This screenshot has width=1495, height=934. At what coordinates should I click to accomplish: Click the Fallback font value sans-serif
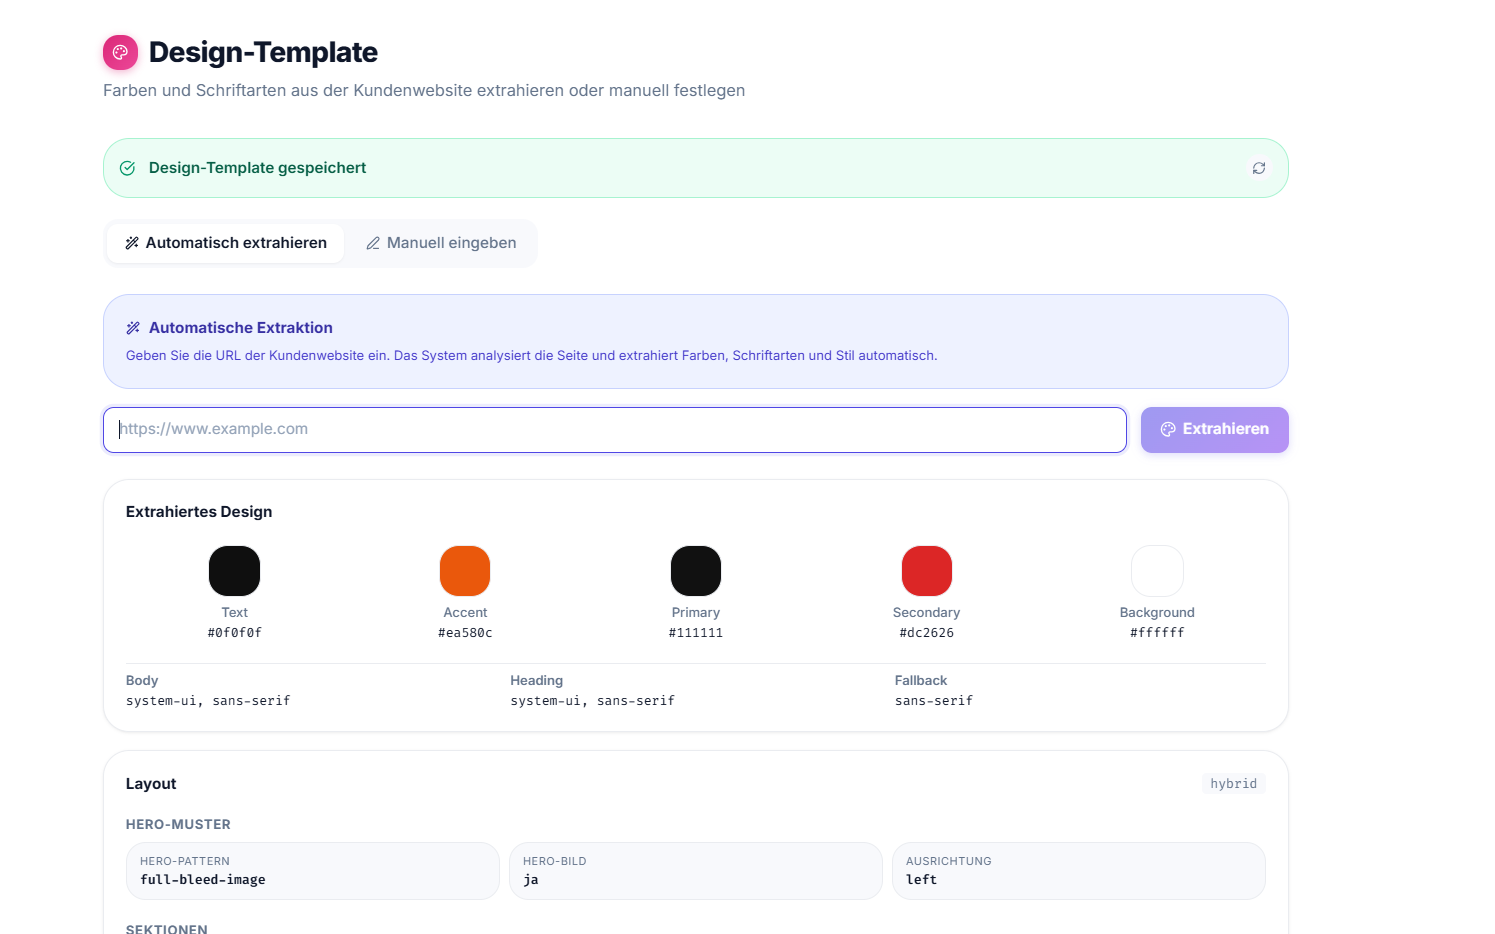(x=934, y=701)
